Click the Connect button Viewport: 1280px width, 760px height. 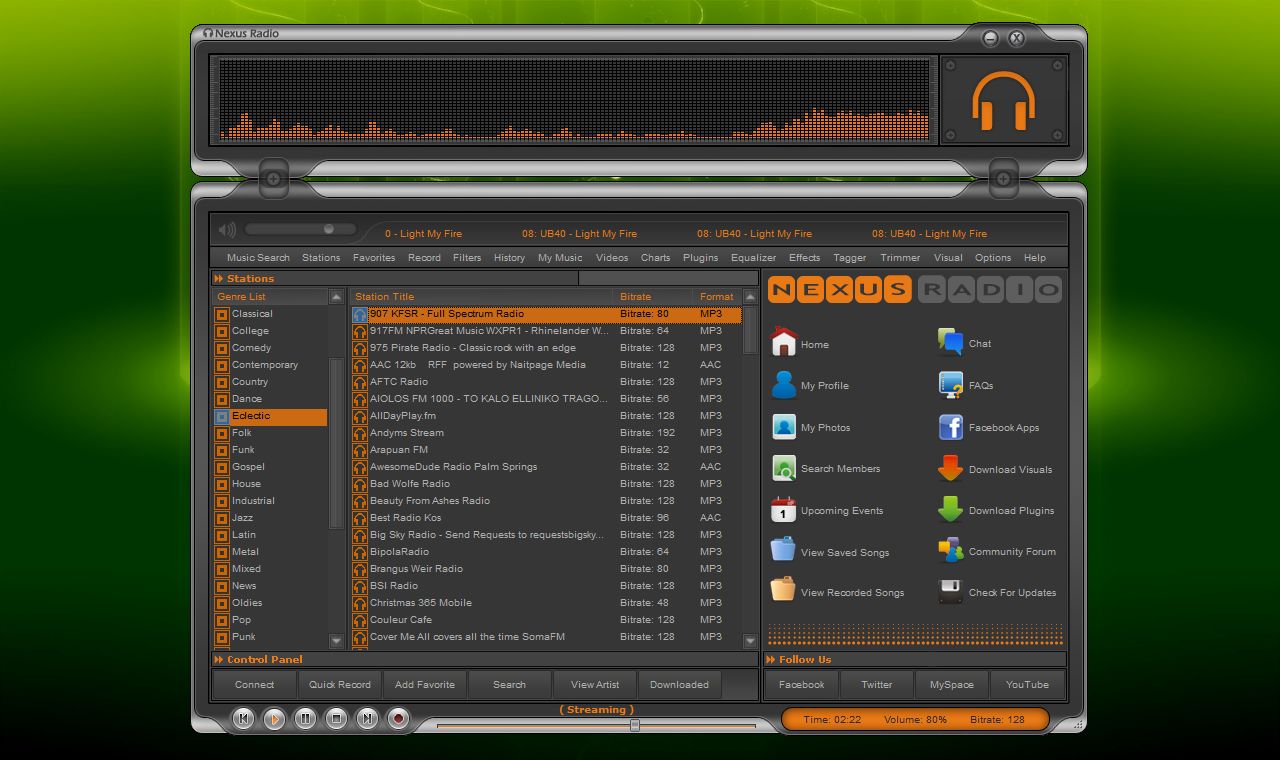tap(254, 685)
